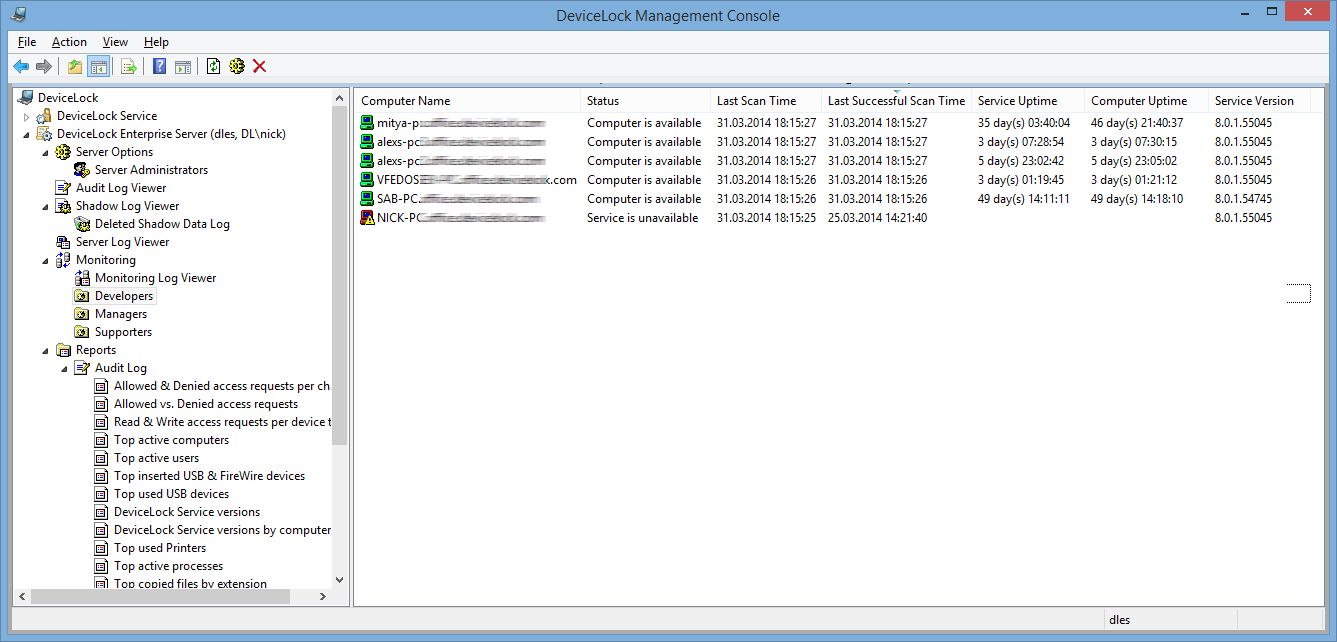Screen dimensions: 1337x642
Task: Click the Audit Log Viewer icon
Action: (63, 188)
